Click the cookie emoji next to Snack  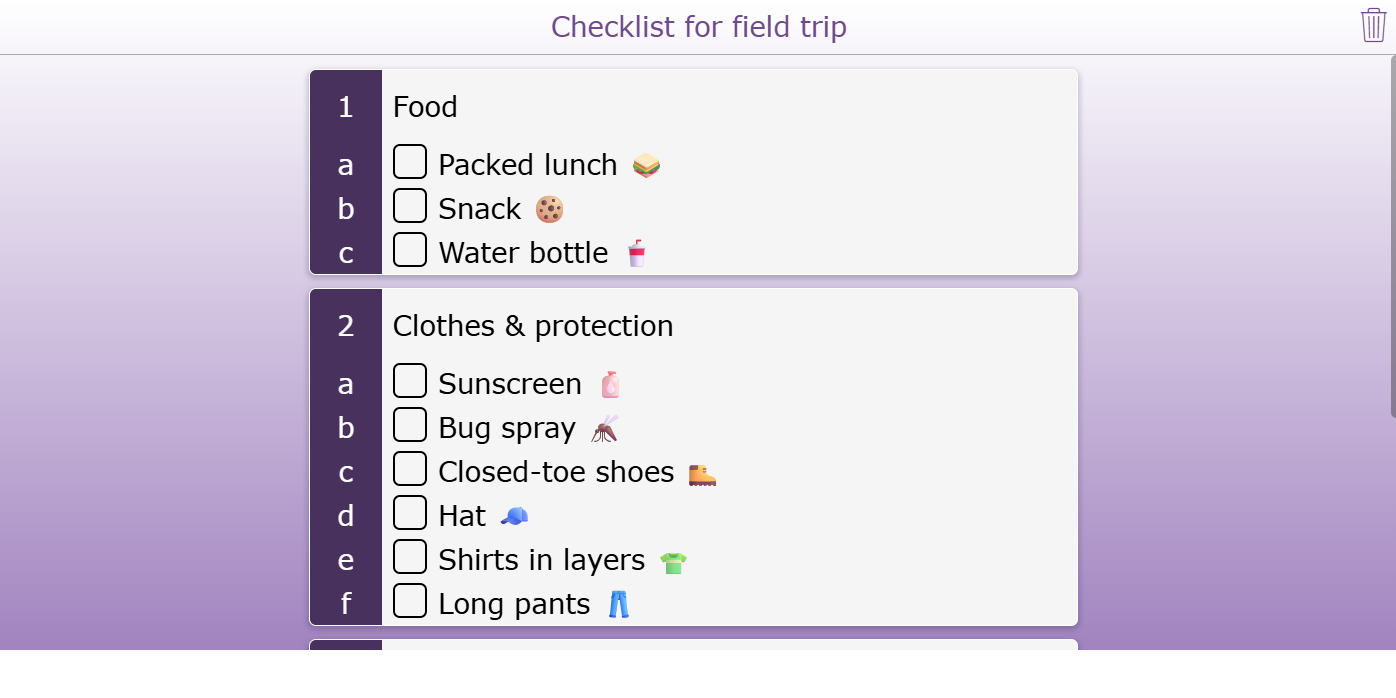coord(549,209)
